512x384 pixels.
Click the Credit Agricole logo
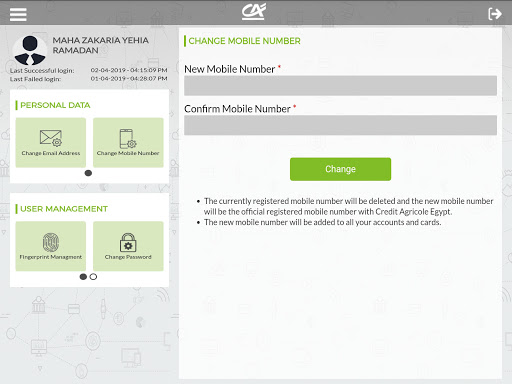[x=254, y=12]
